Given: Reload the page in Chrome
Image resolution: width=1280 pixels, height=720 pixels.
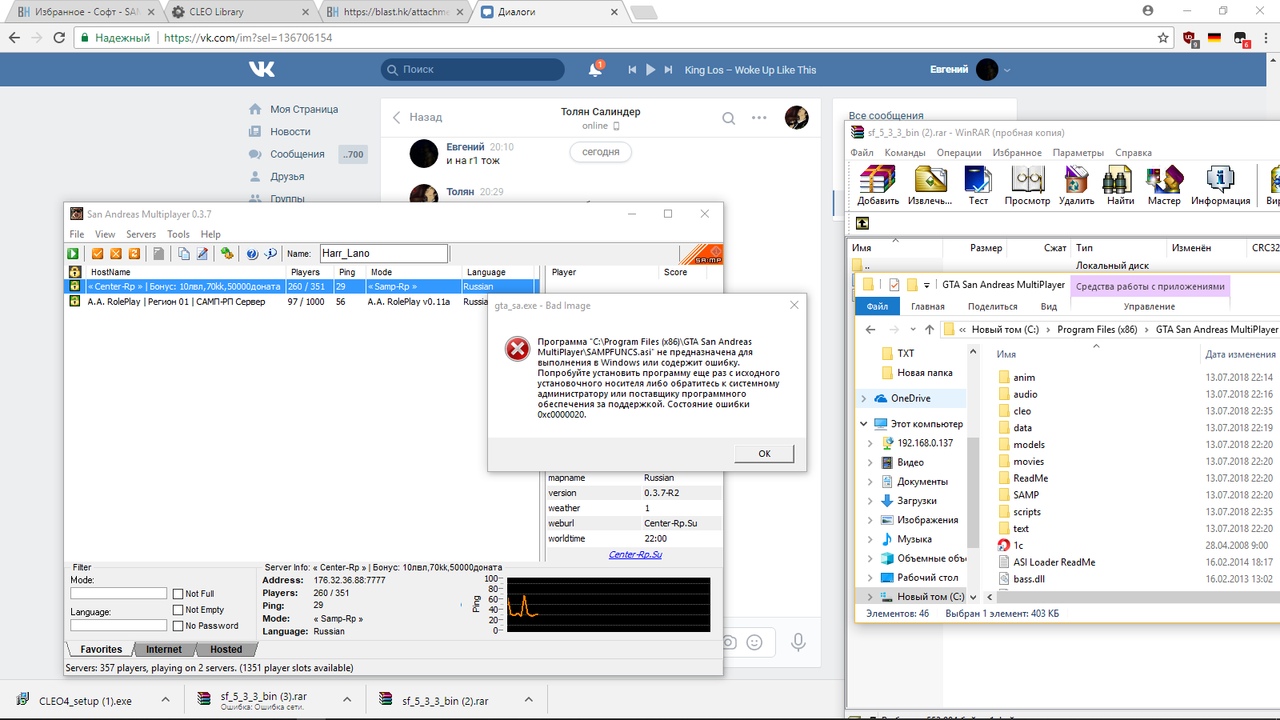Looking at the screenshot, I should [59, 38].
